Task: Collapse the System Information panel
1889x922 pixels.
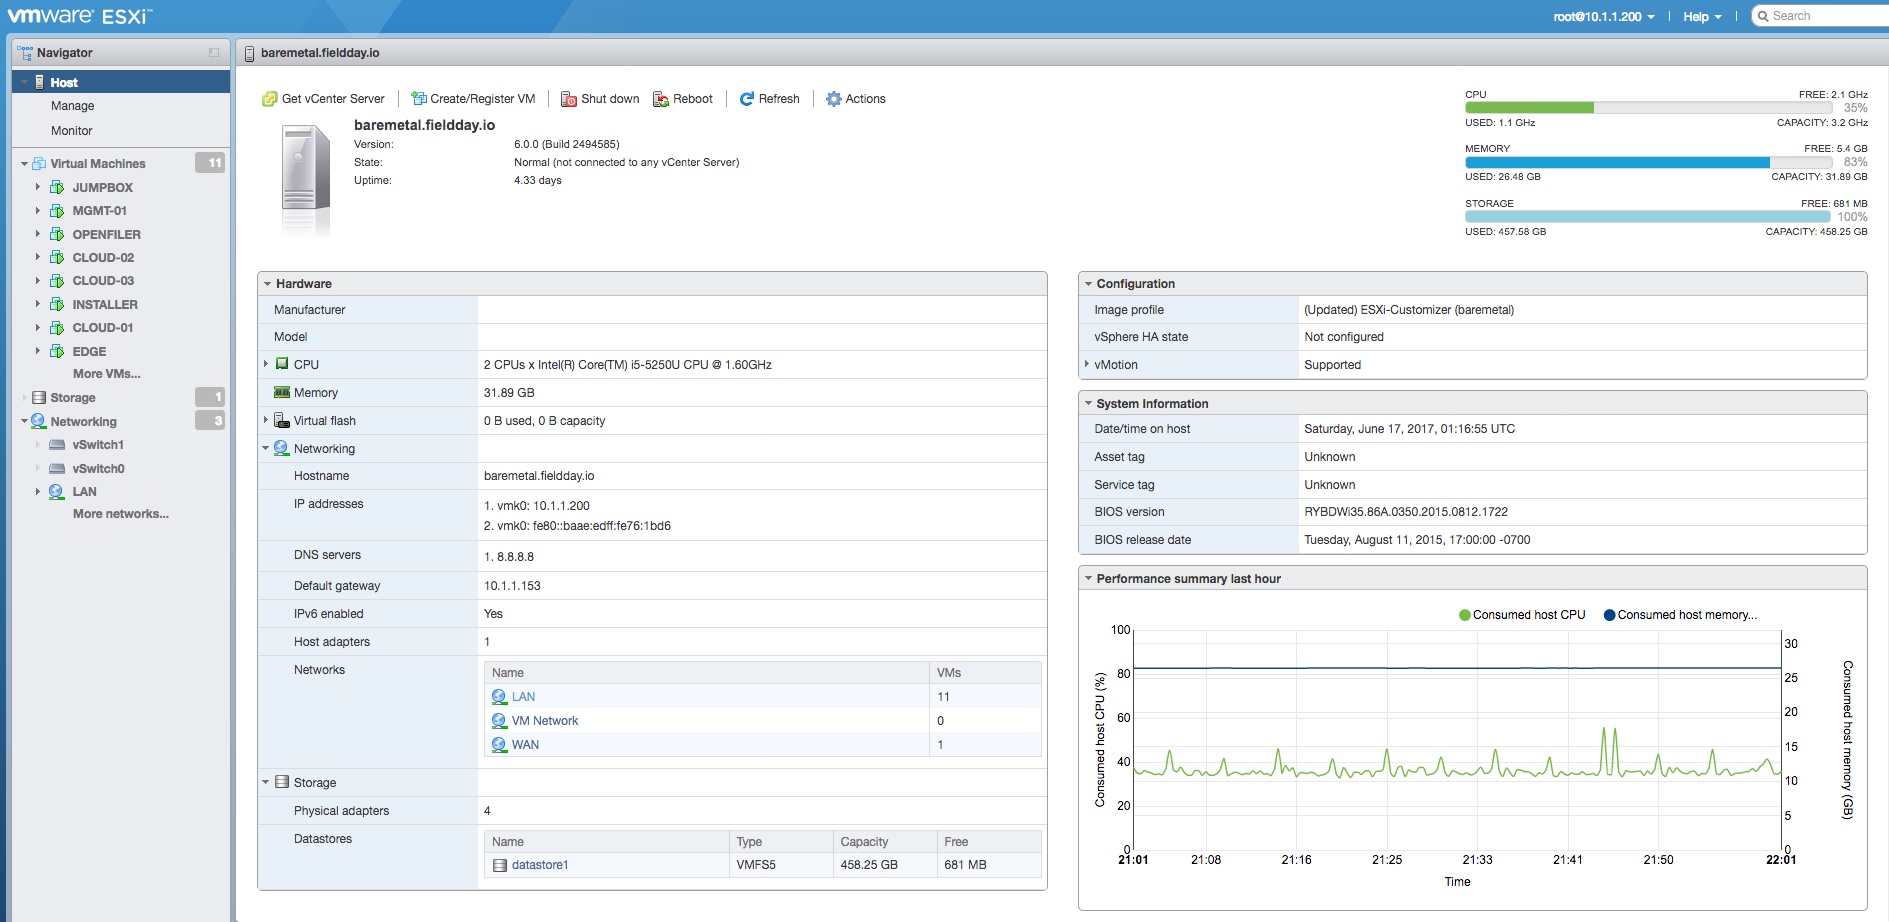Action: (x=1088, y=404)
